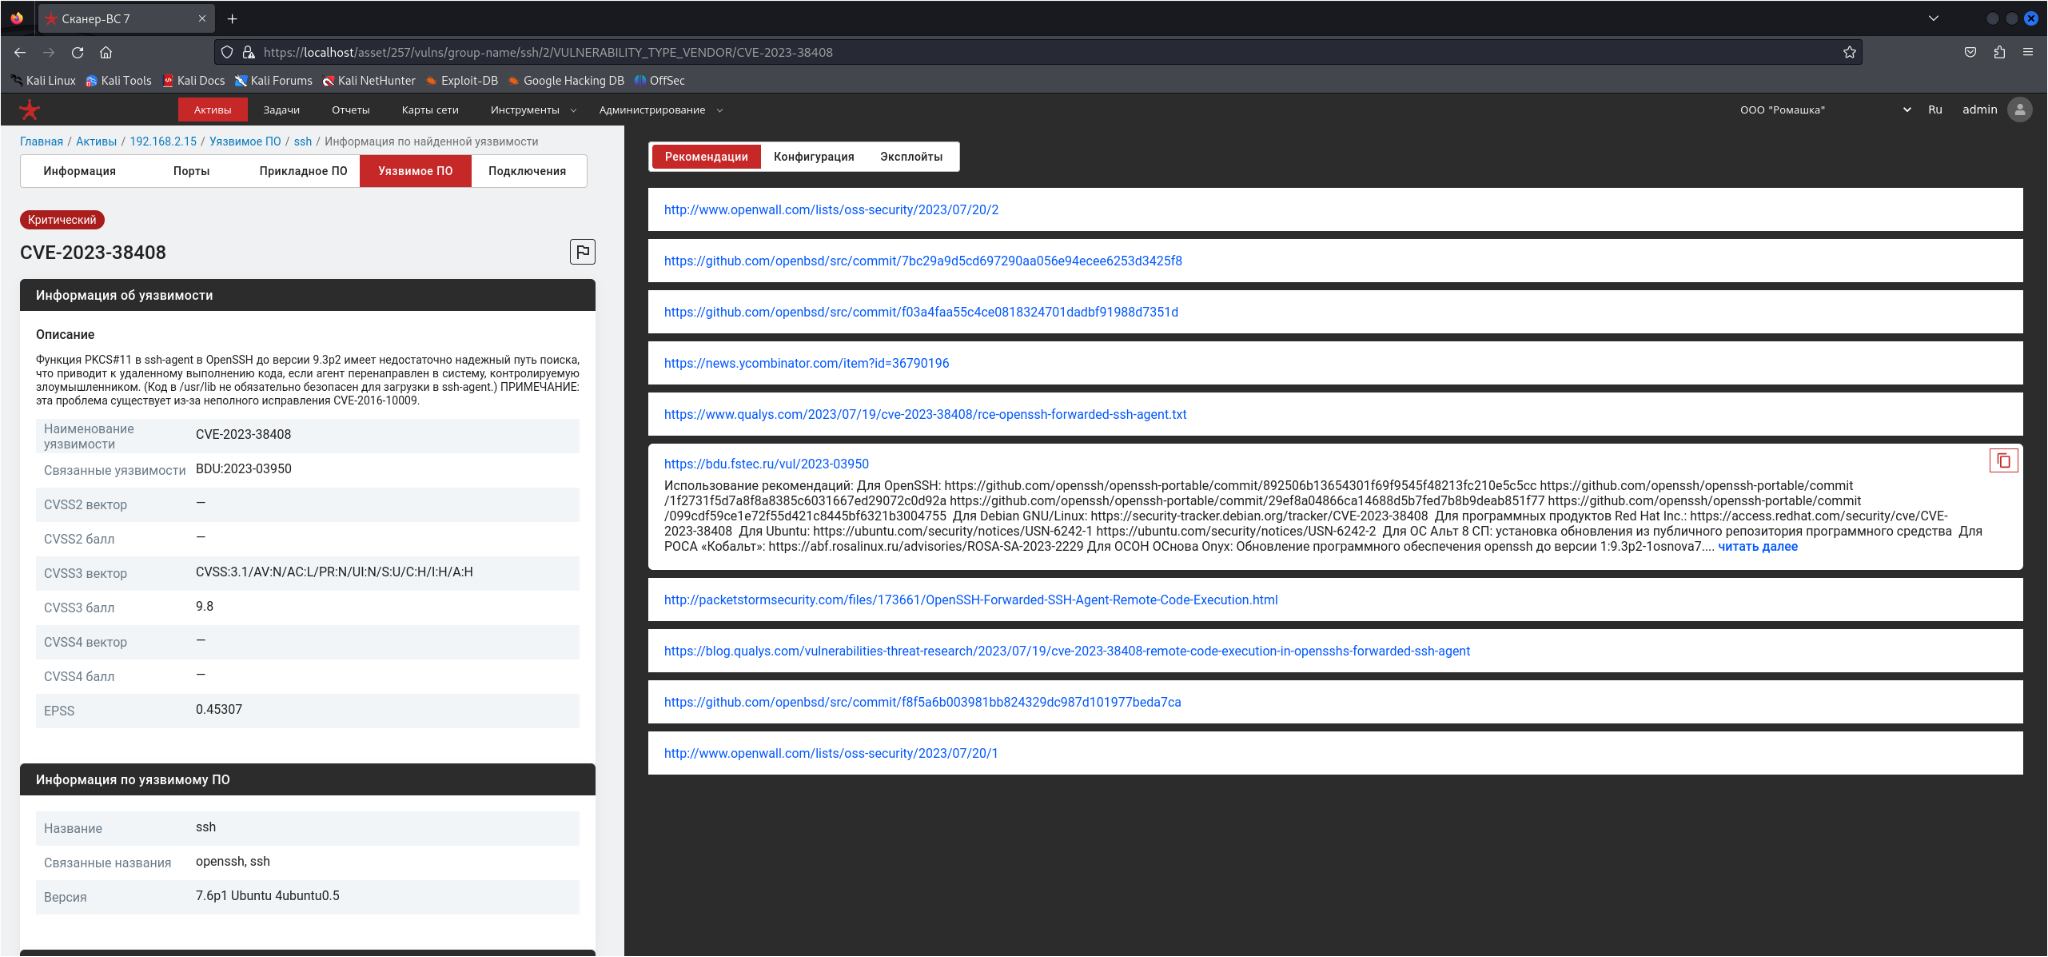2048x957 pixels.
Task: Click the Критический severity badge
Action: point(62,220)
